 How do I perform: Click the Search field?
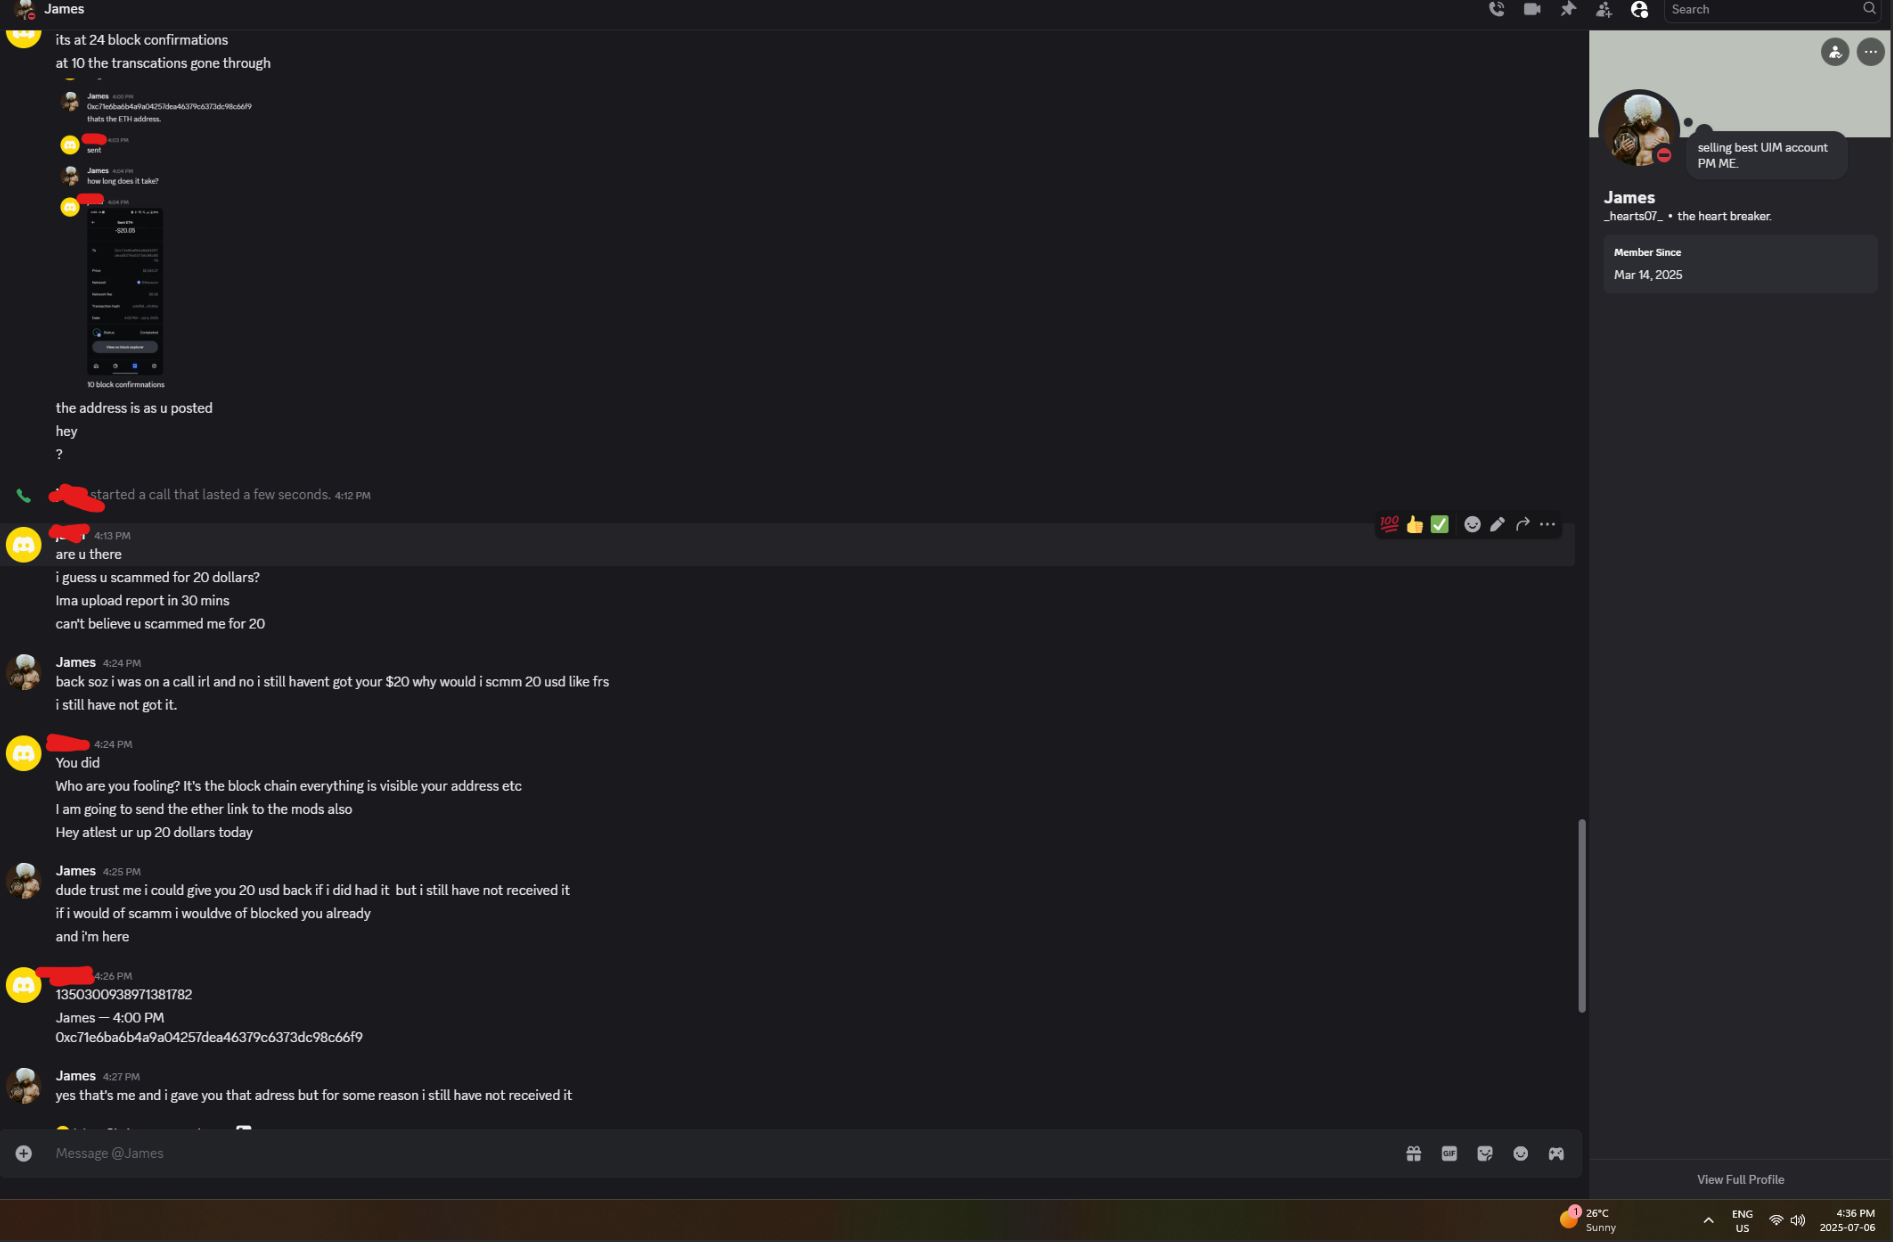(1771, 10)
